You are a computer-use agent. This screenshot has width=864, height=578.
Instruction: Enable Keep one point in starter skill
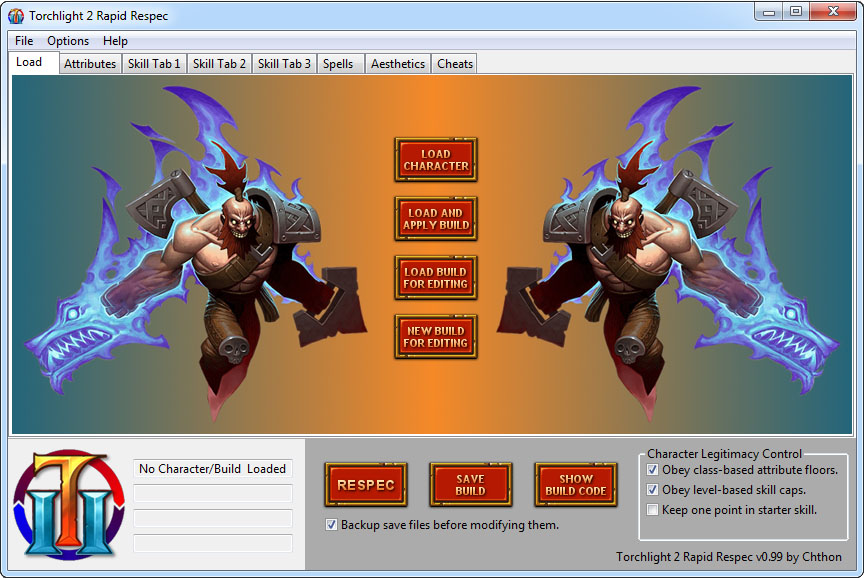tap(653, 510)
